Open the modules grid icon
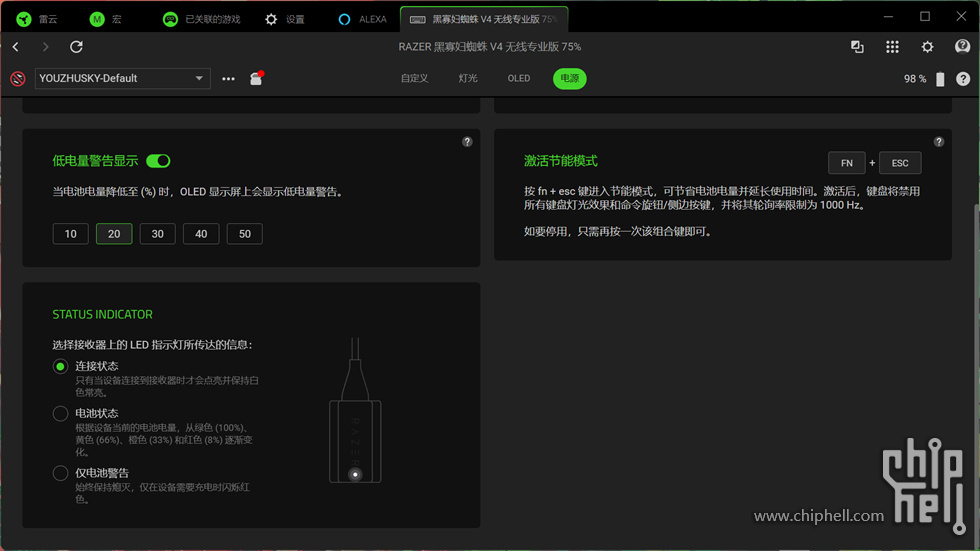980x551 pixels. (892, 47)
